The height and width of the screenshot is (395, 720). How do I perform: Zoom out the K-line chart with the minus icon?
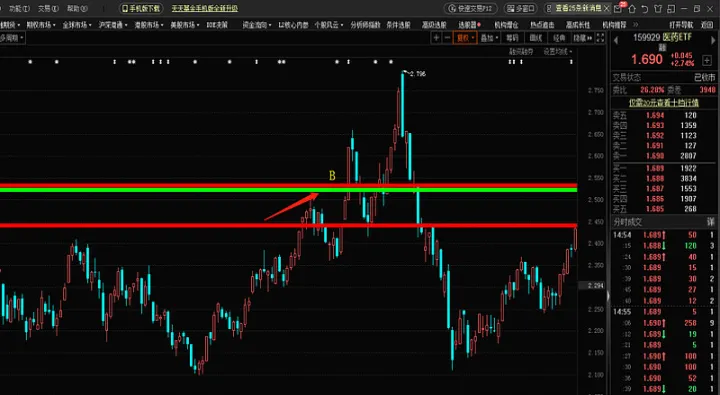point(447,38)
